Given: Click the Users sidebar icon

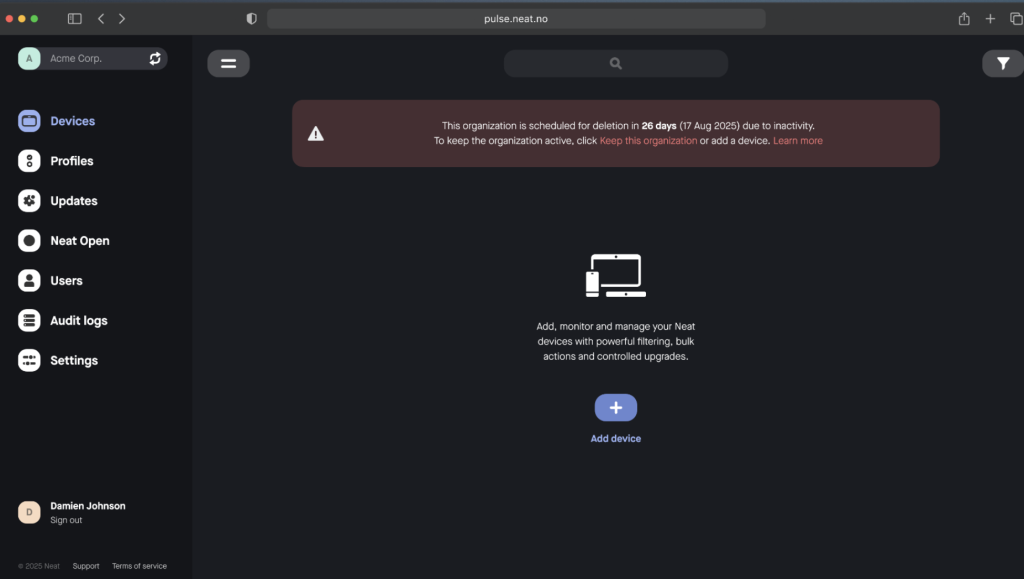Looking at the screenshot, I should [29, 281].
